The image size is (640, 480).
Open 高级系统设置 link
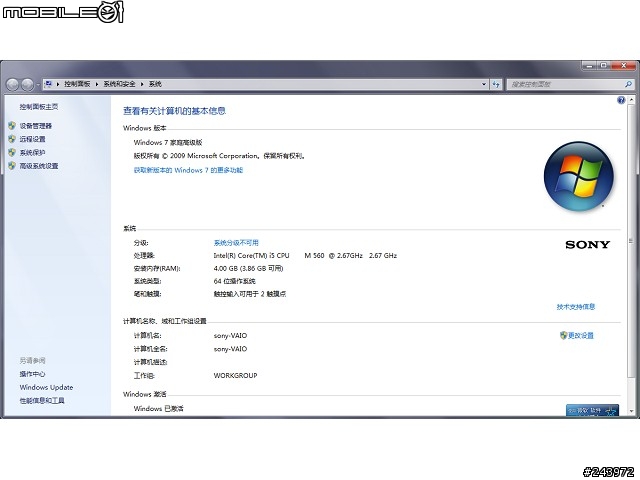click(x=39, y=166)
